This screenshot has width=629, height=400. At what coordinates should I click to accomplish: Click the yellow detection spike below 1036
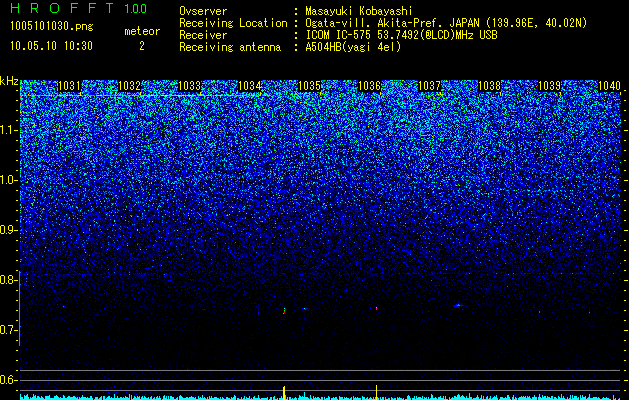tap(376, 392)
